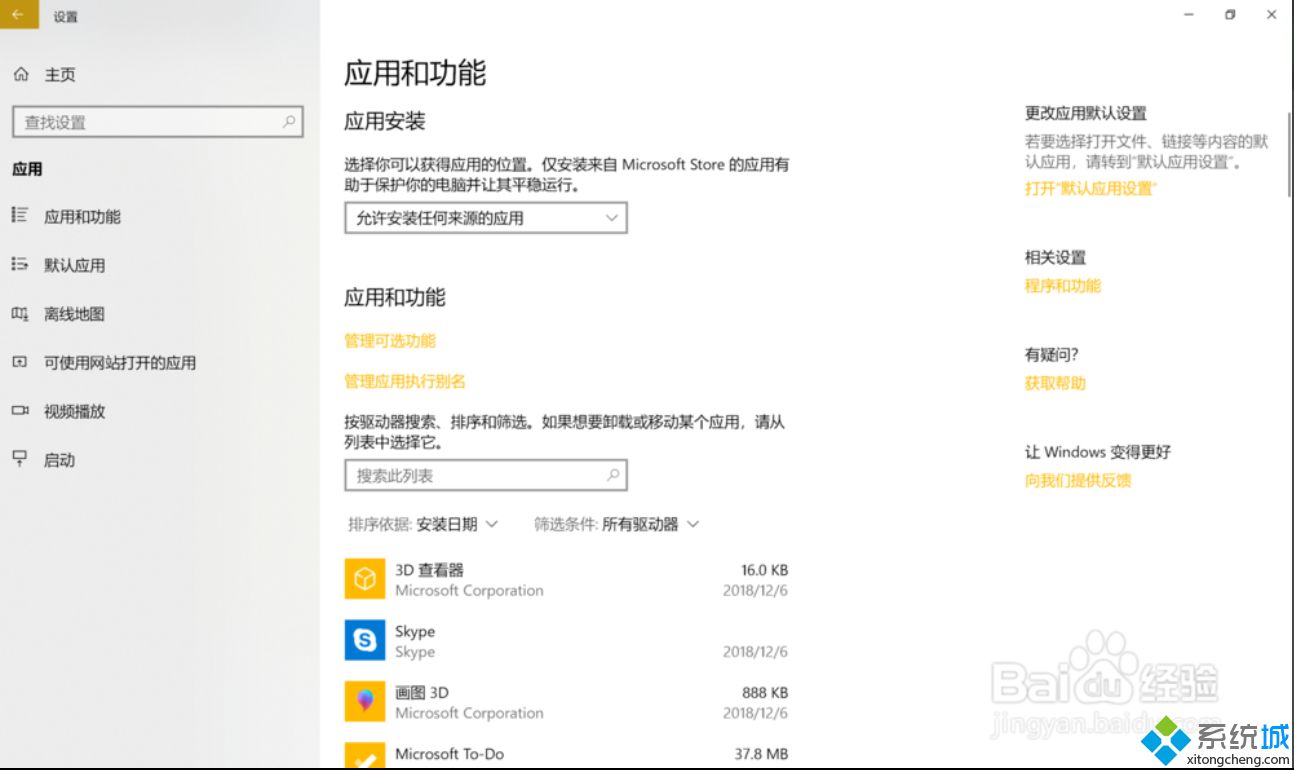Click the Skype app icon

pos(365,640)
